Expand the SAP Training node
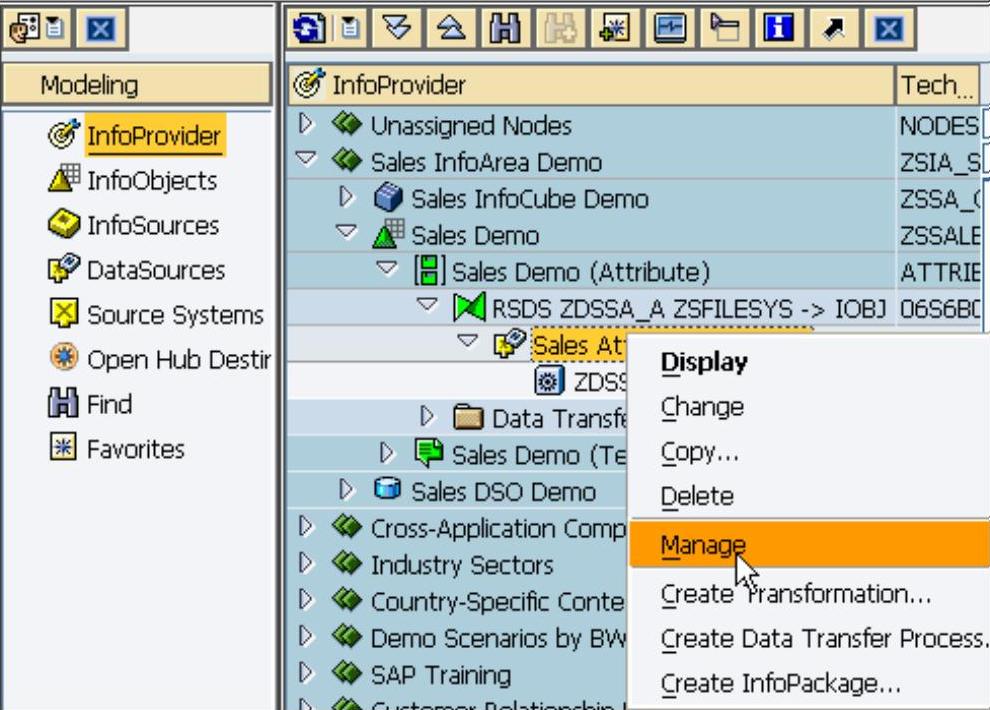This screenshot has width=990, height=710. click(306, 673)
